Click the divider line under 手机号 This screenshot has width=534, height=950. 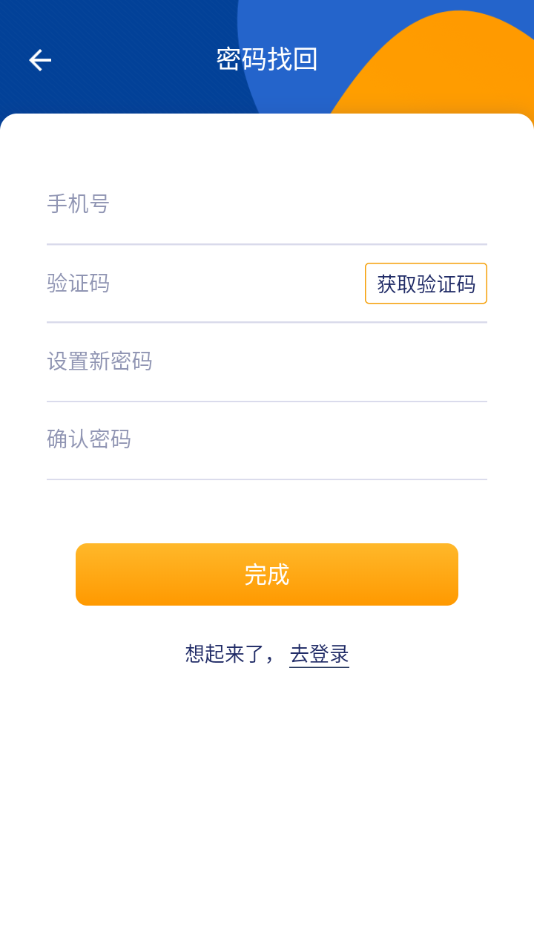(267, 244)
